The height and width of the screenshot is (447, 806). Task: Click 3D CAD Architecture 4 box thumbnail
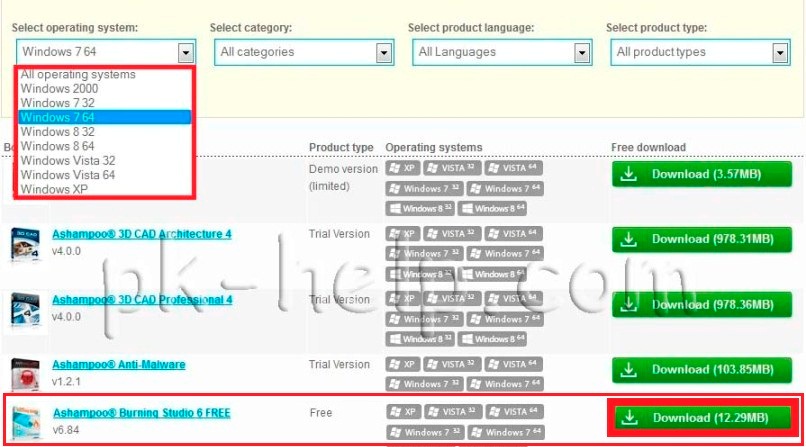25,244
